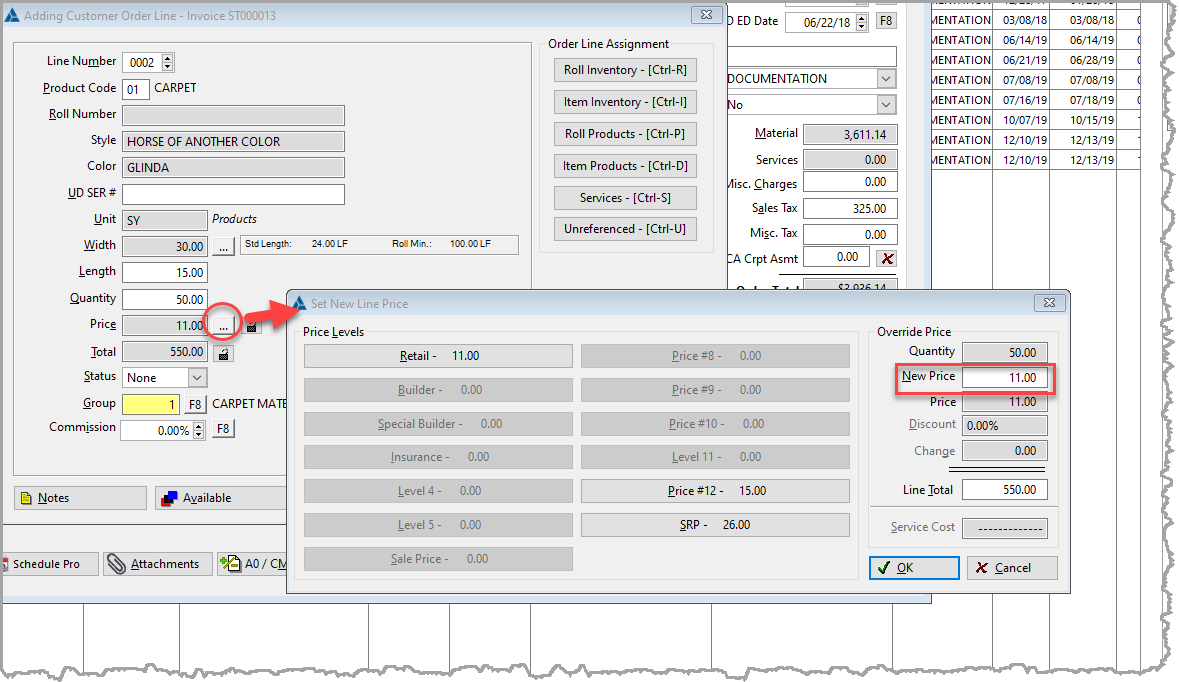Choose Item Products - [Ctrl-D]
Screen dimensions: 1179x682
click(x=626, y=166)
